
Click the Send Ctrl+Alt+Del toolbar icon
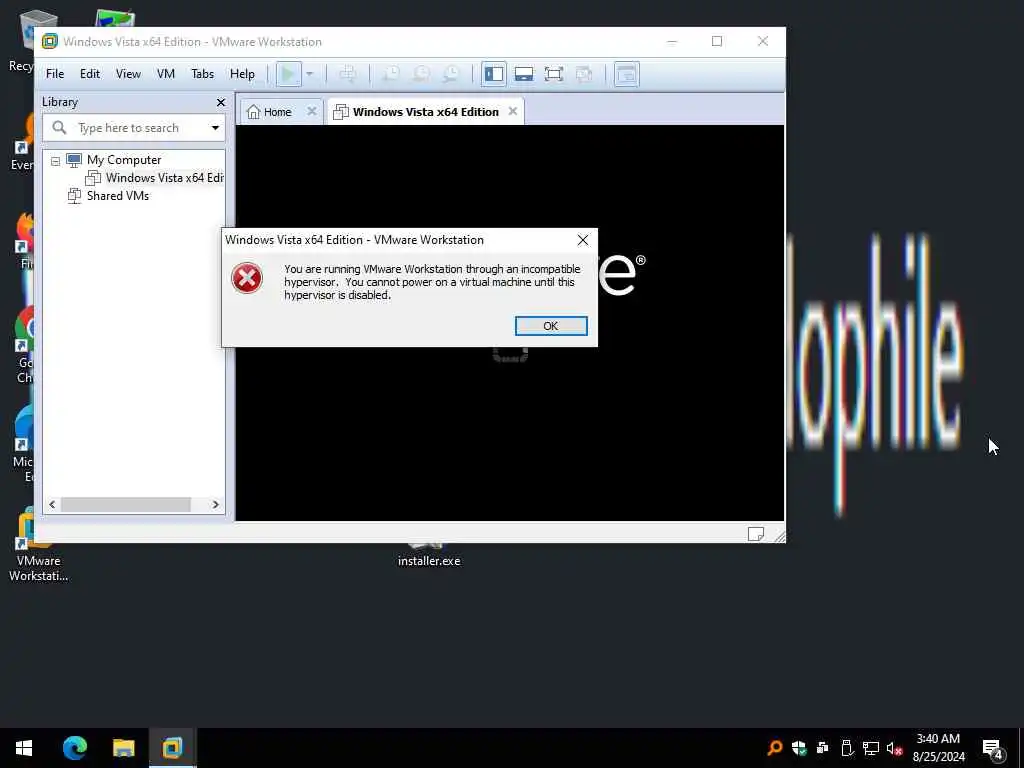pos(348,74)
